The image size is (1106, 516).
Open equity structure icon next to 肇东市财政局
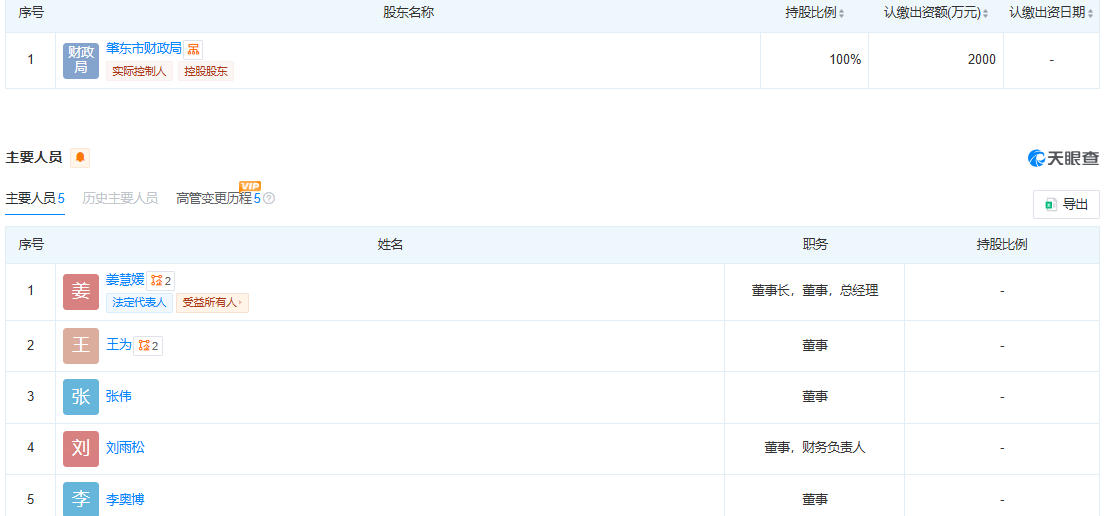(194, 49)
